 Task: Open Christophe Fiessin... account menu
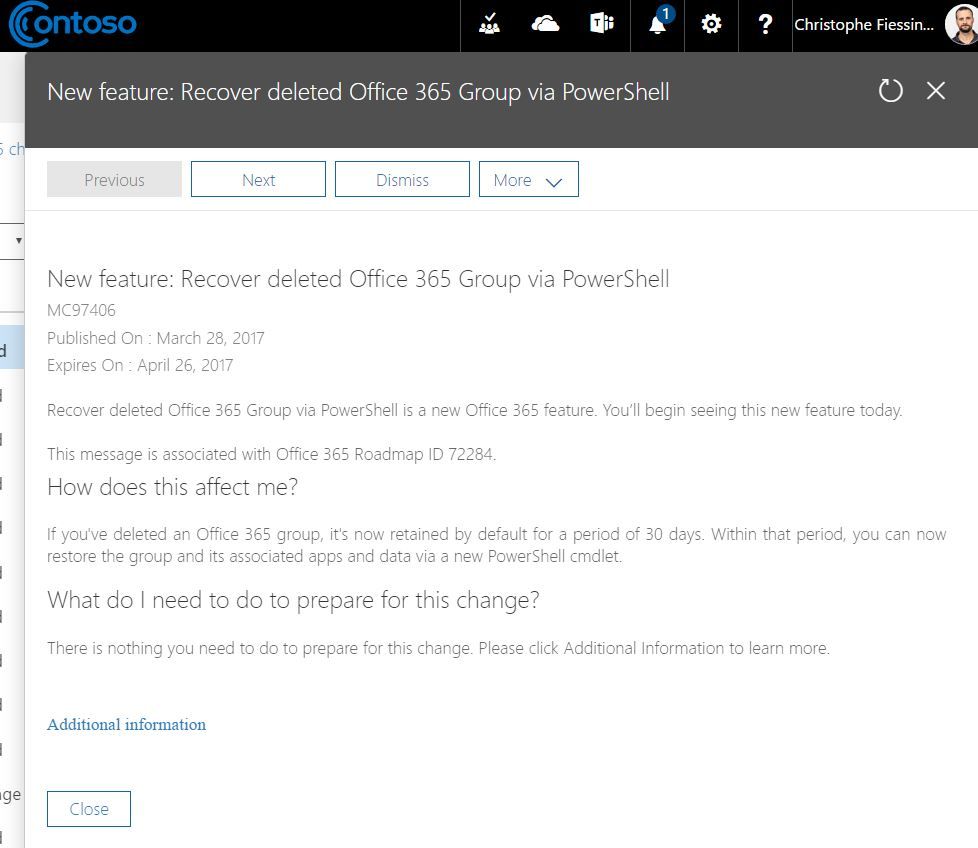864,24
